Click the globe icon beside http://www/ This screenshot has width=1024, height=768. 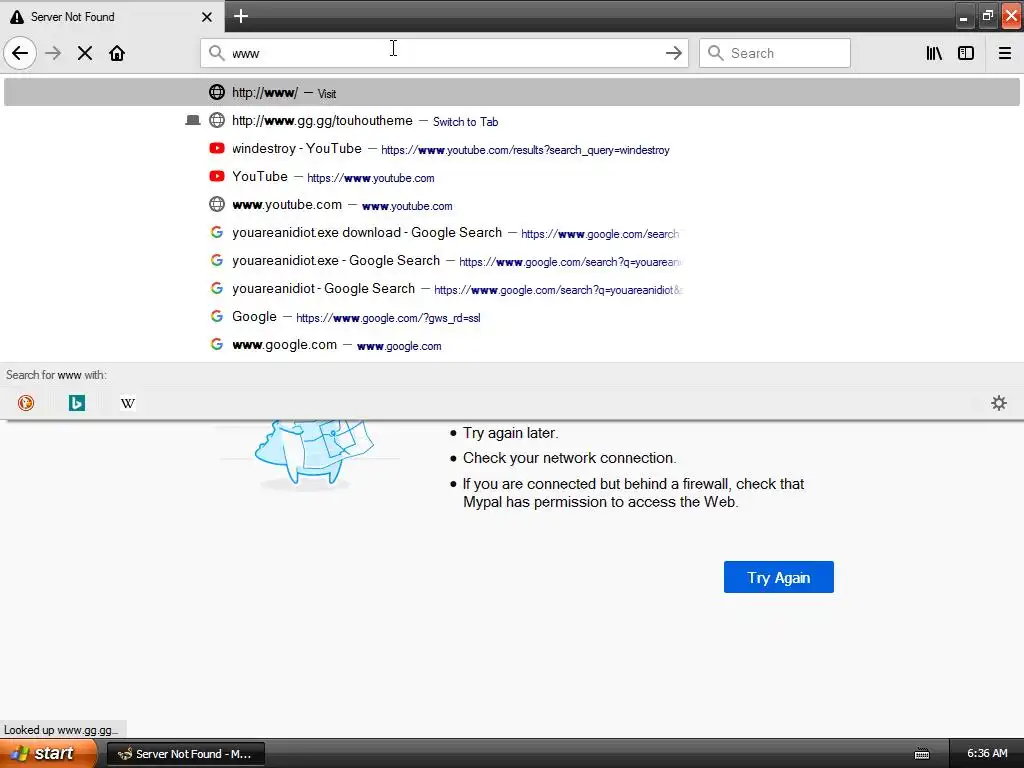coord(217,92)
